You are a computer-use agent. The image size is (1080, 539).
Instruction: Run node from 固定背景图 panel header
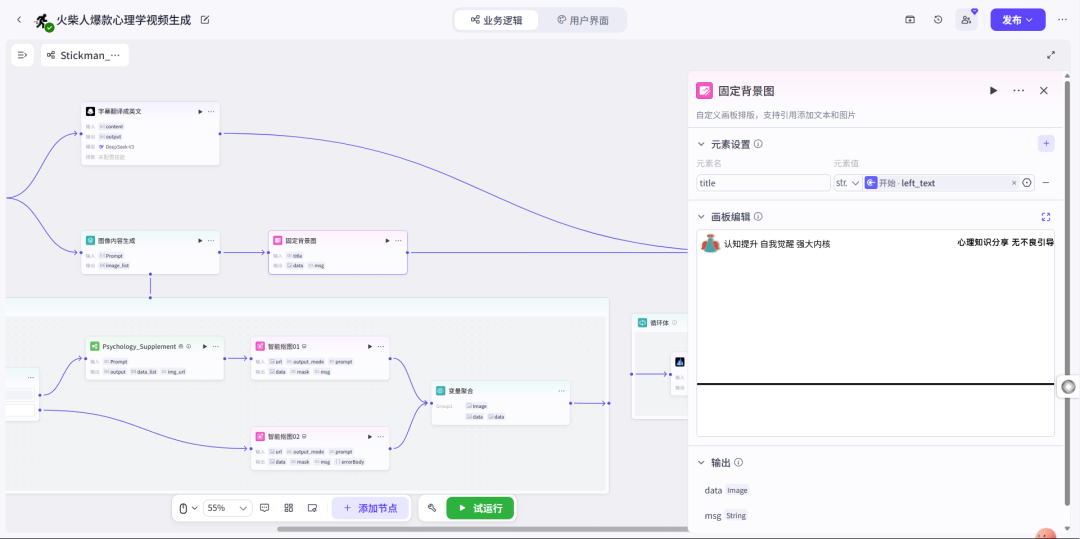[x=993, y=90]
